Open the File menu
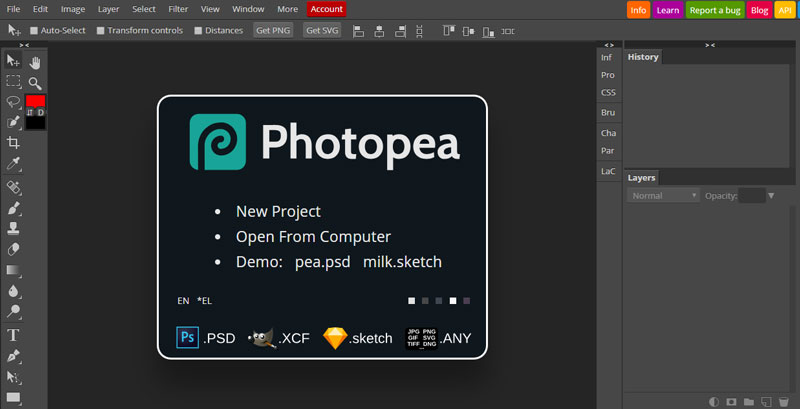 coord(14,9)
